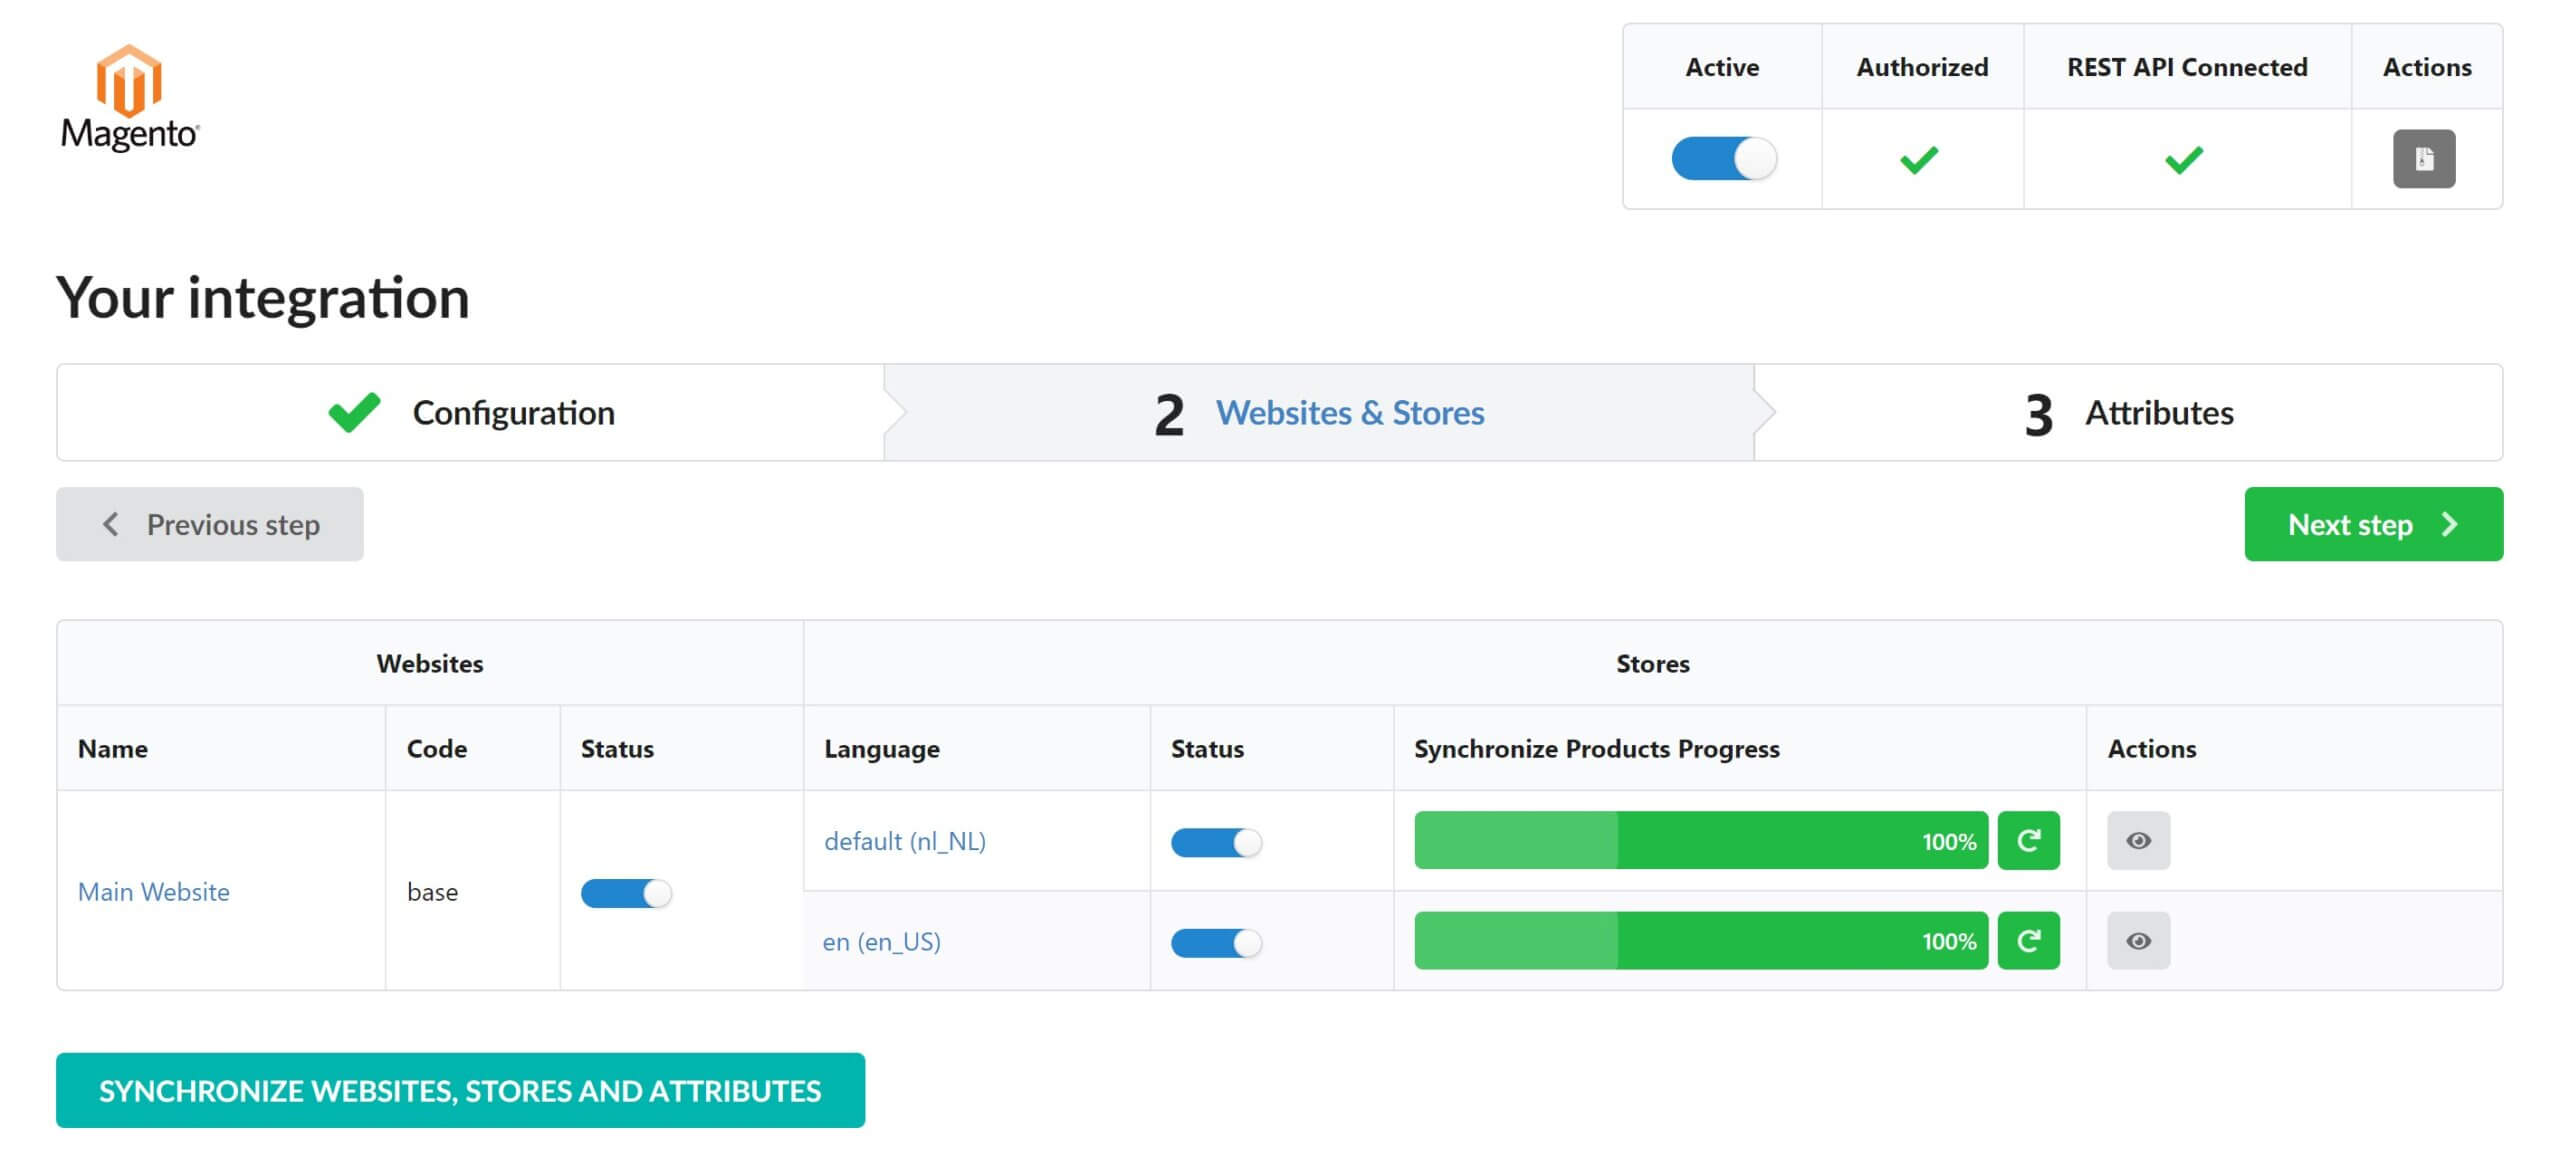Viewport: 2560px width, 1166px height.
Task: Click the REST API Connected checkmark
Action: [x=2186, y=158]
